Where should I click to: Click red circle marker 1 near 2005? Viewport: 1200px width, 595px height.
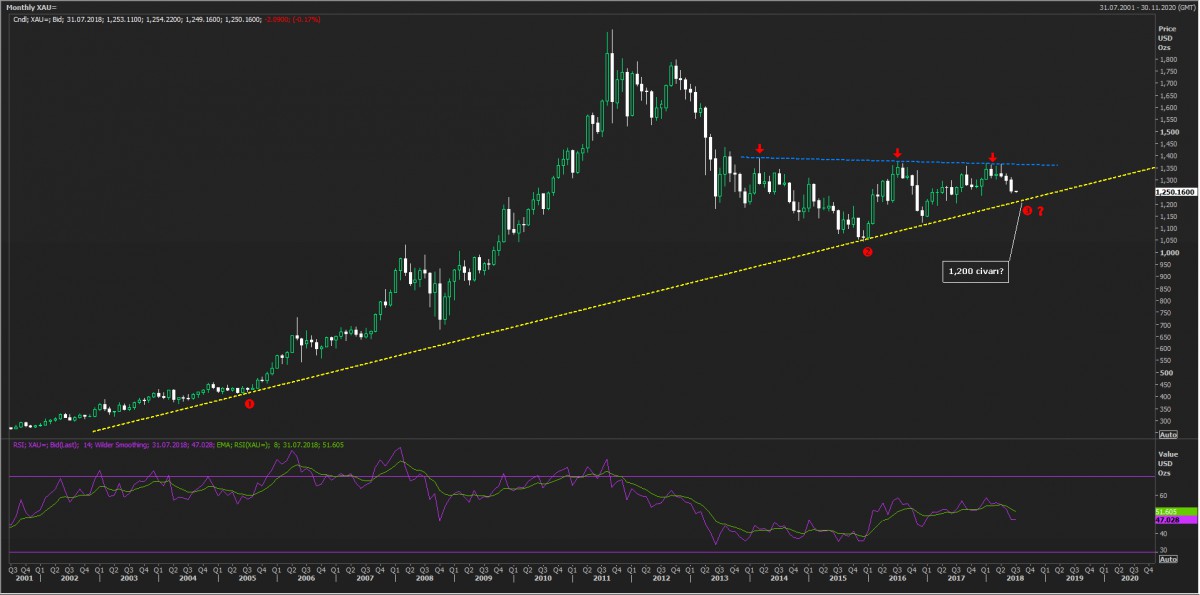click(x=249, y=403)
